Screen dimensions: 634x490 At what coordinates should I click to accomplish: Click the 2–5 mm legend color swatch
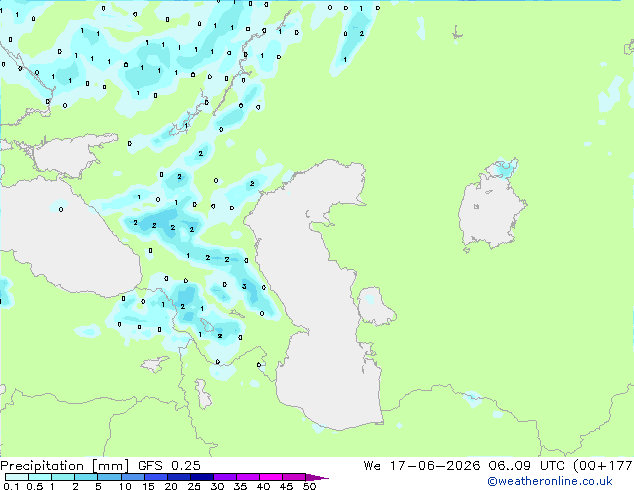(86, 477)
